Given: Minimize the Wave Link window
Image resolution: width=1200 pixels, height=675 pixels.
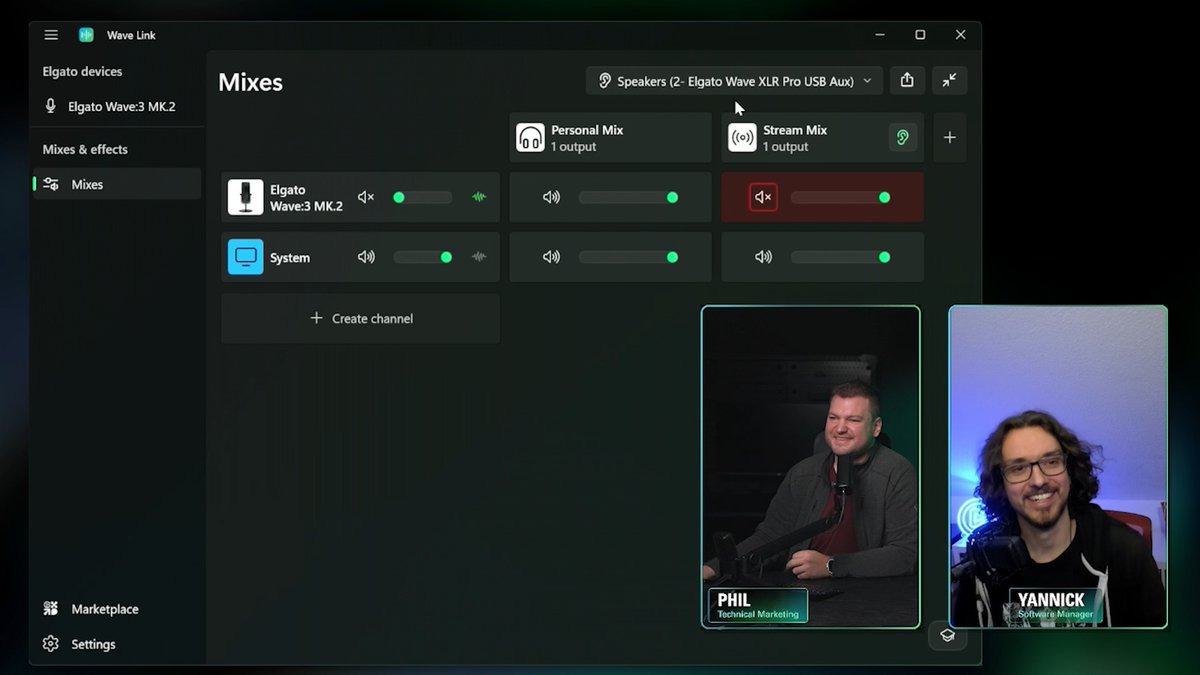Looking at the screenshot, I should click(880, 35).
